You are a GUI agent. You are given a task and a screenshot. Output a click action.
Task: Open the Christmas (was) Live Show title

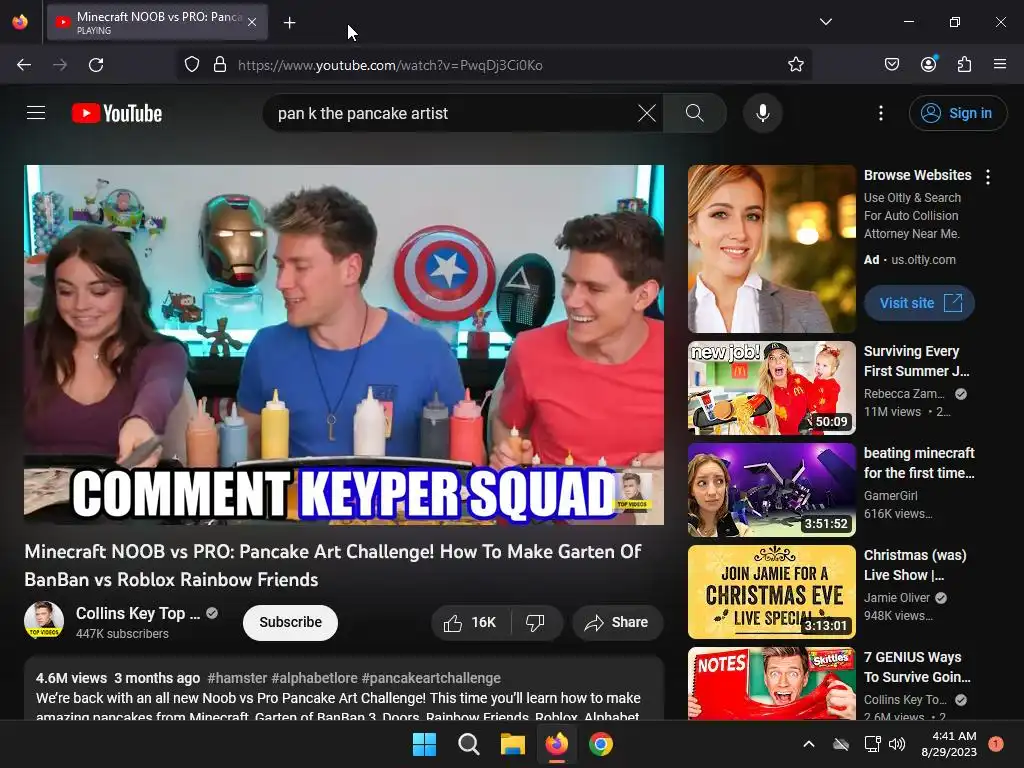tap(915, 565)
